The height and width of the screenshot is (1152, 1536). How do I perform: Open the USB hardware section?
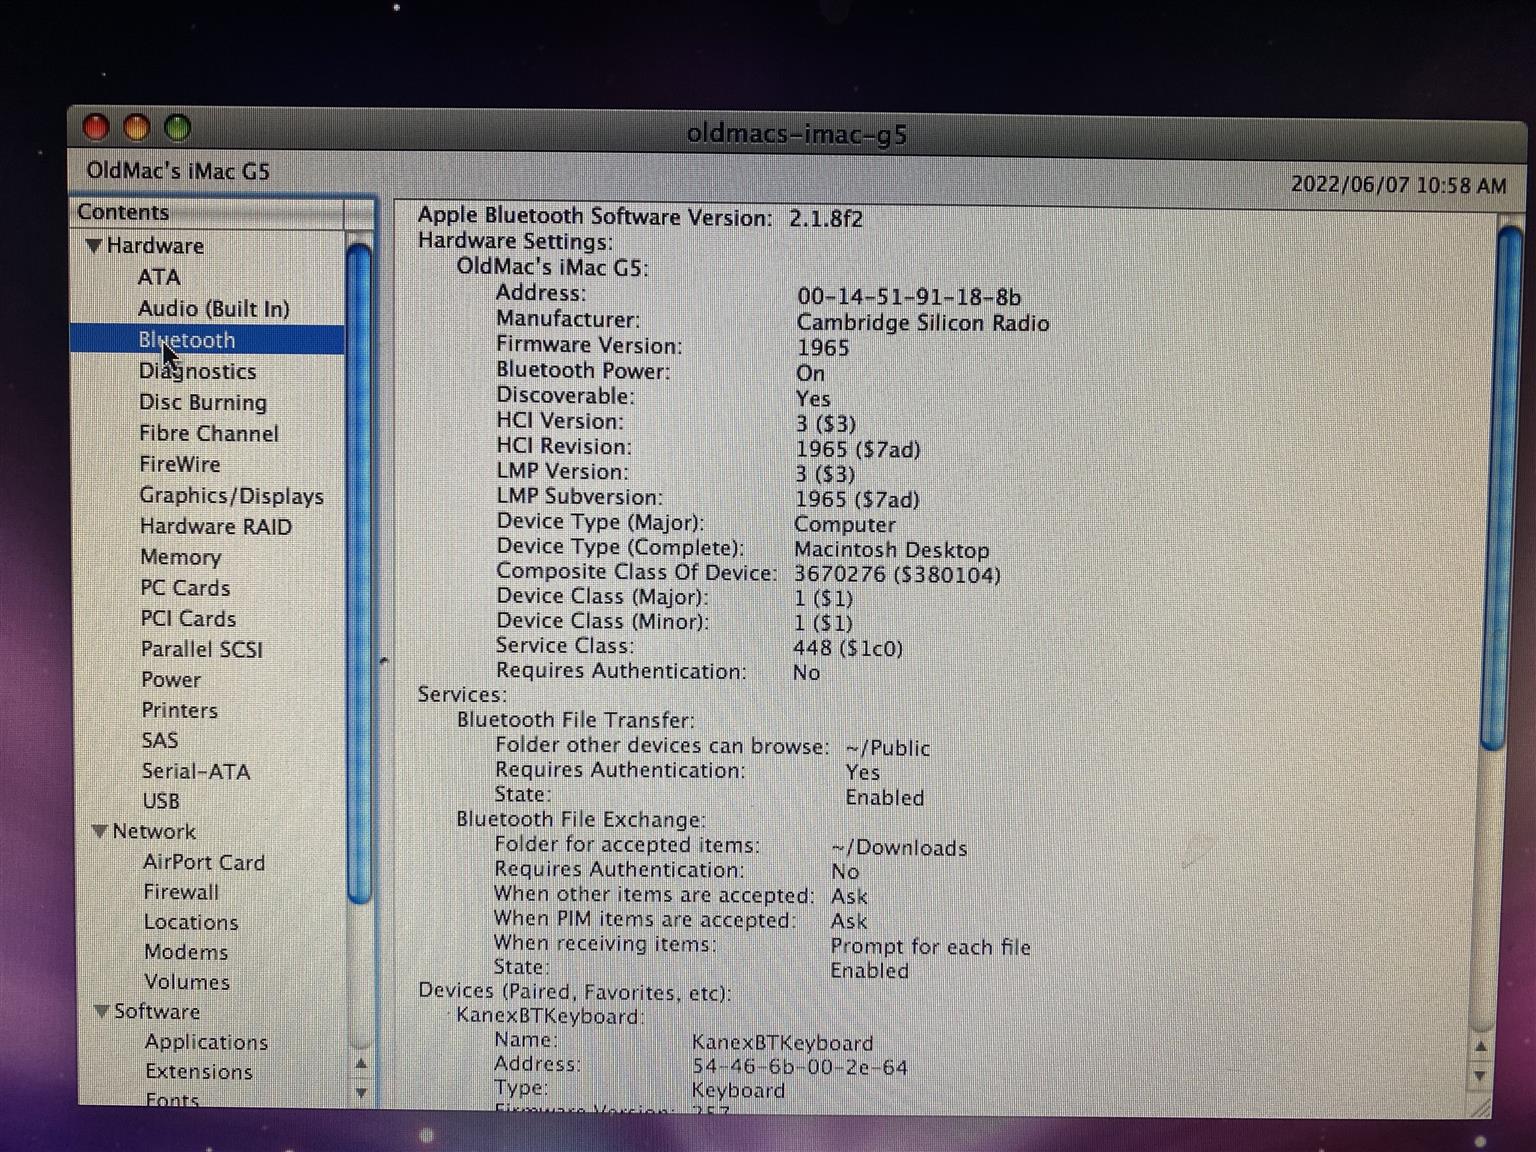(161, 801)
